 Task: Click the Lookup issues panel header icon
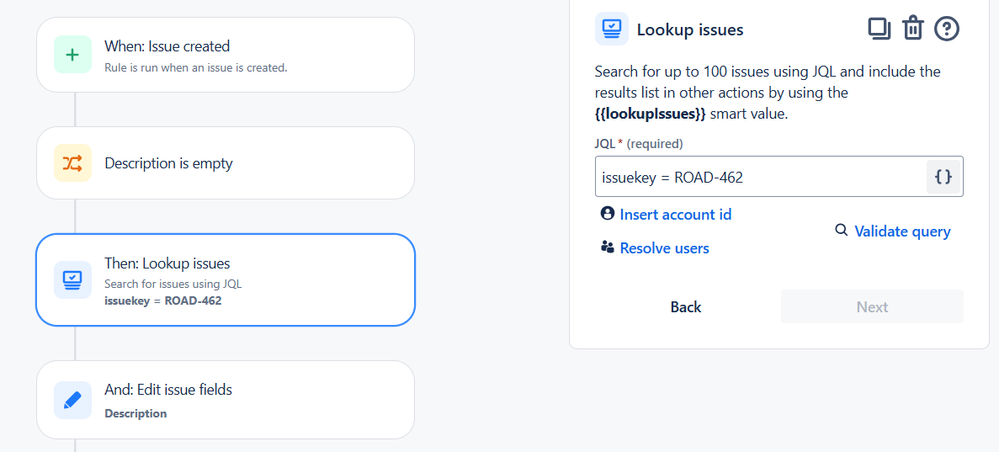point(611,29)
